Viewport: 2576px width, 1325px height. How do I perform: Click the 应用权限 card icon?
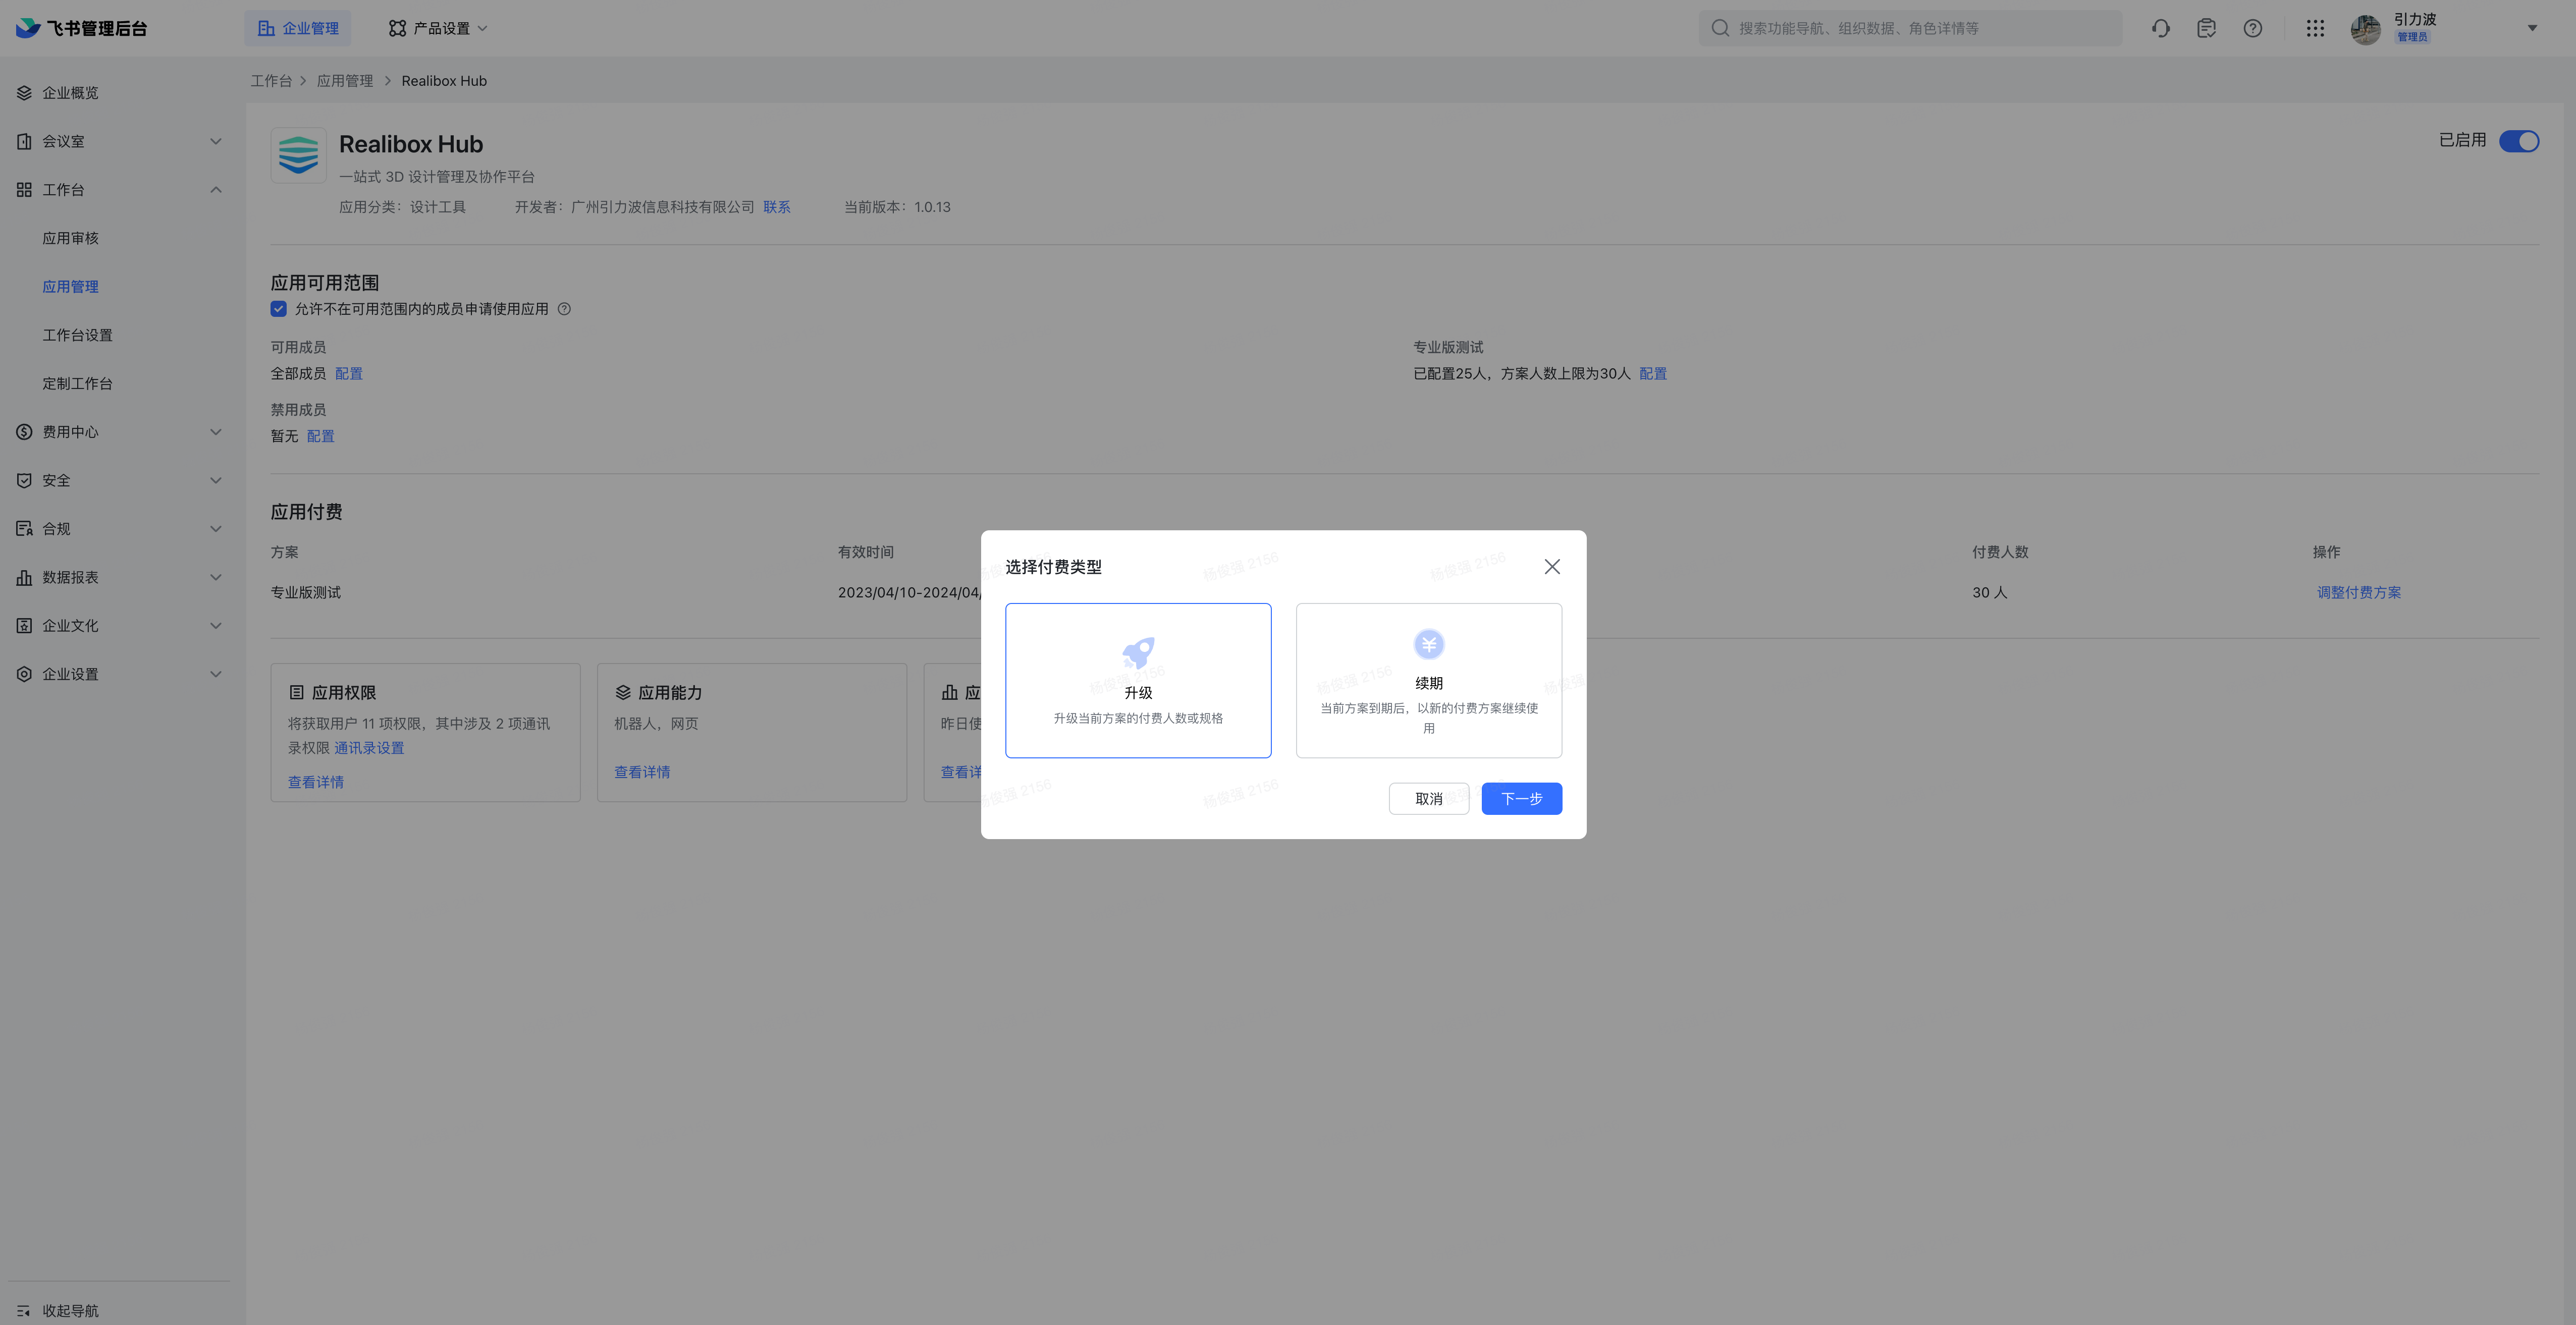click(x=296, y=692)
